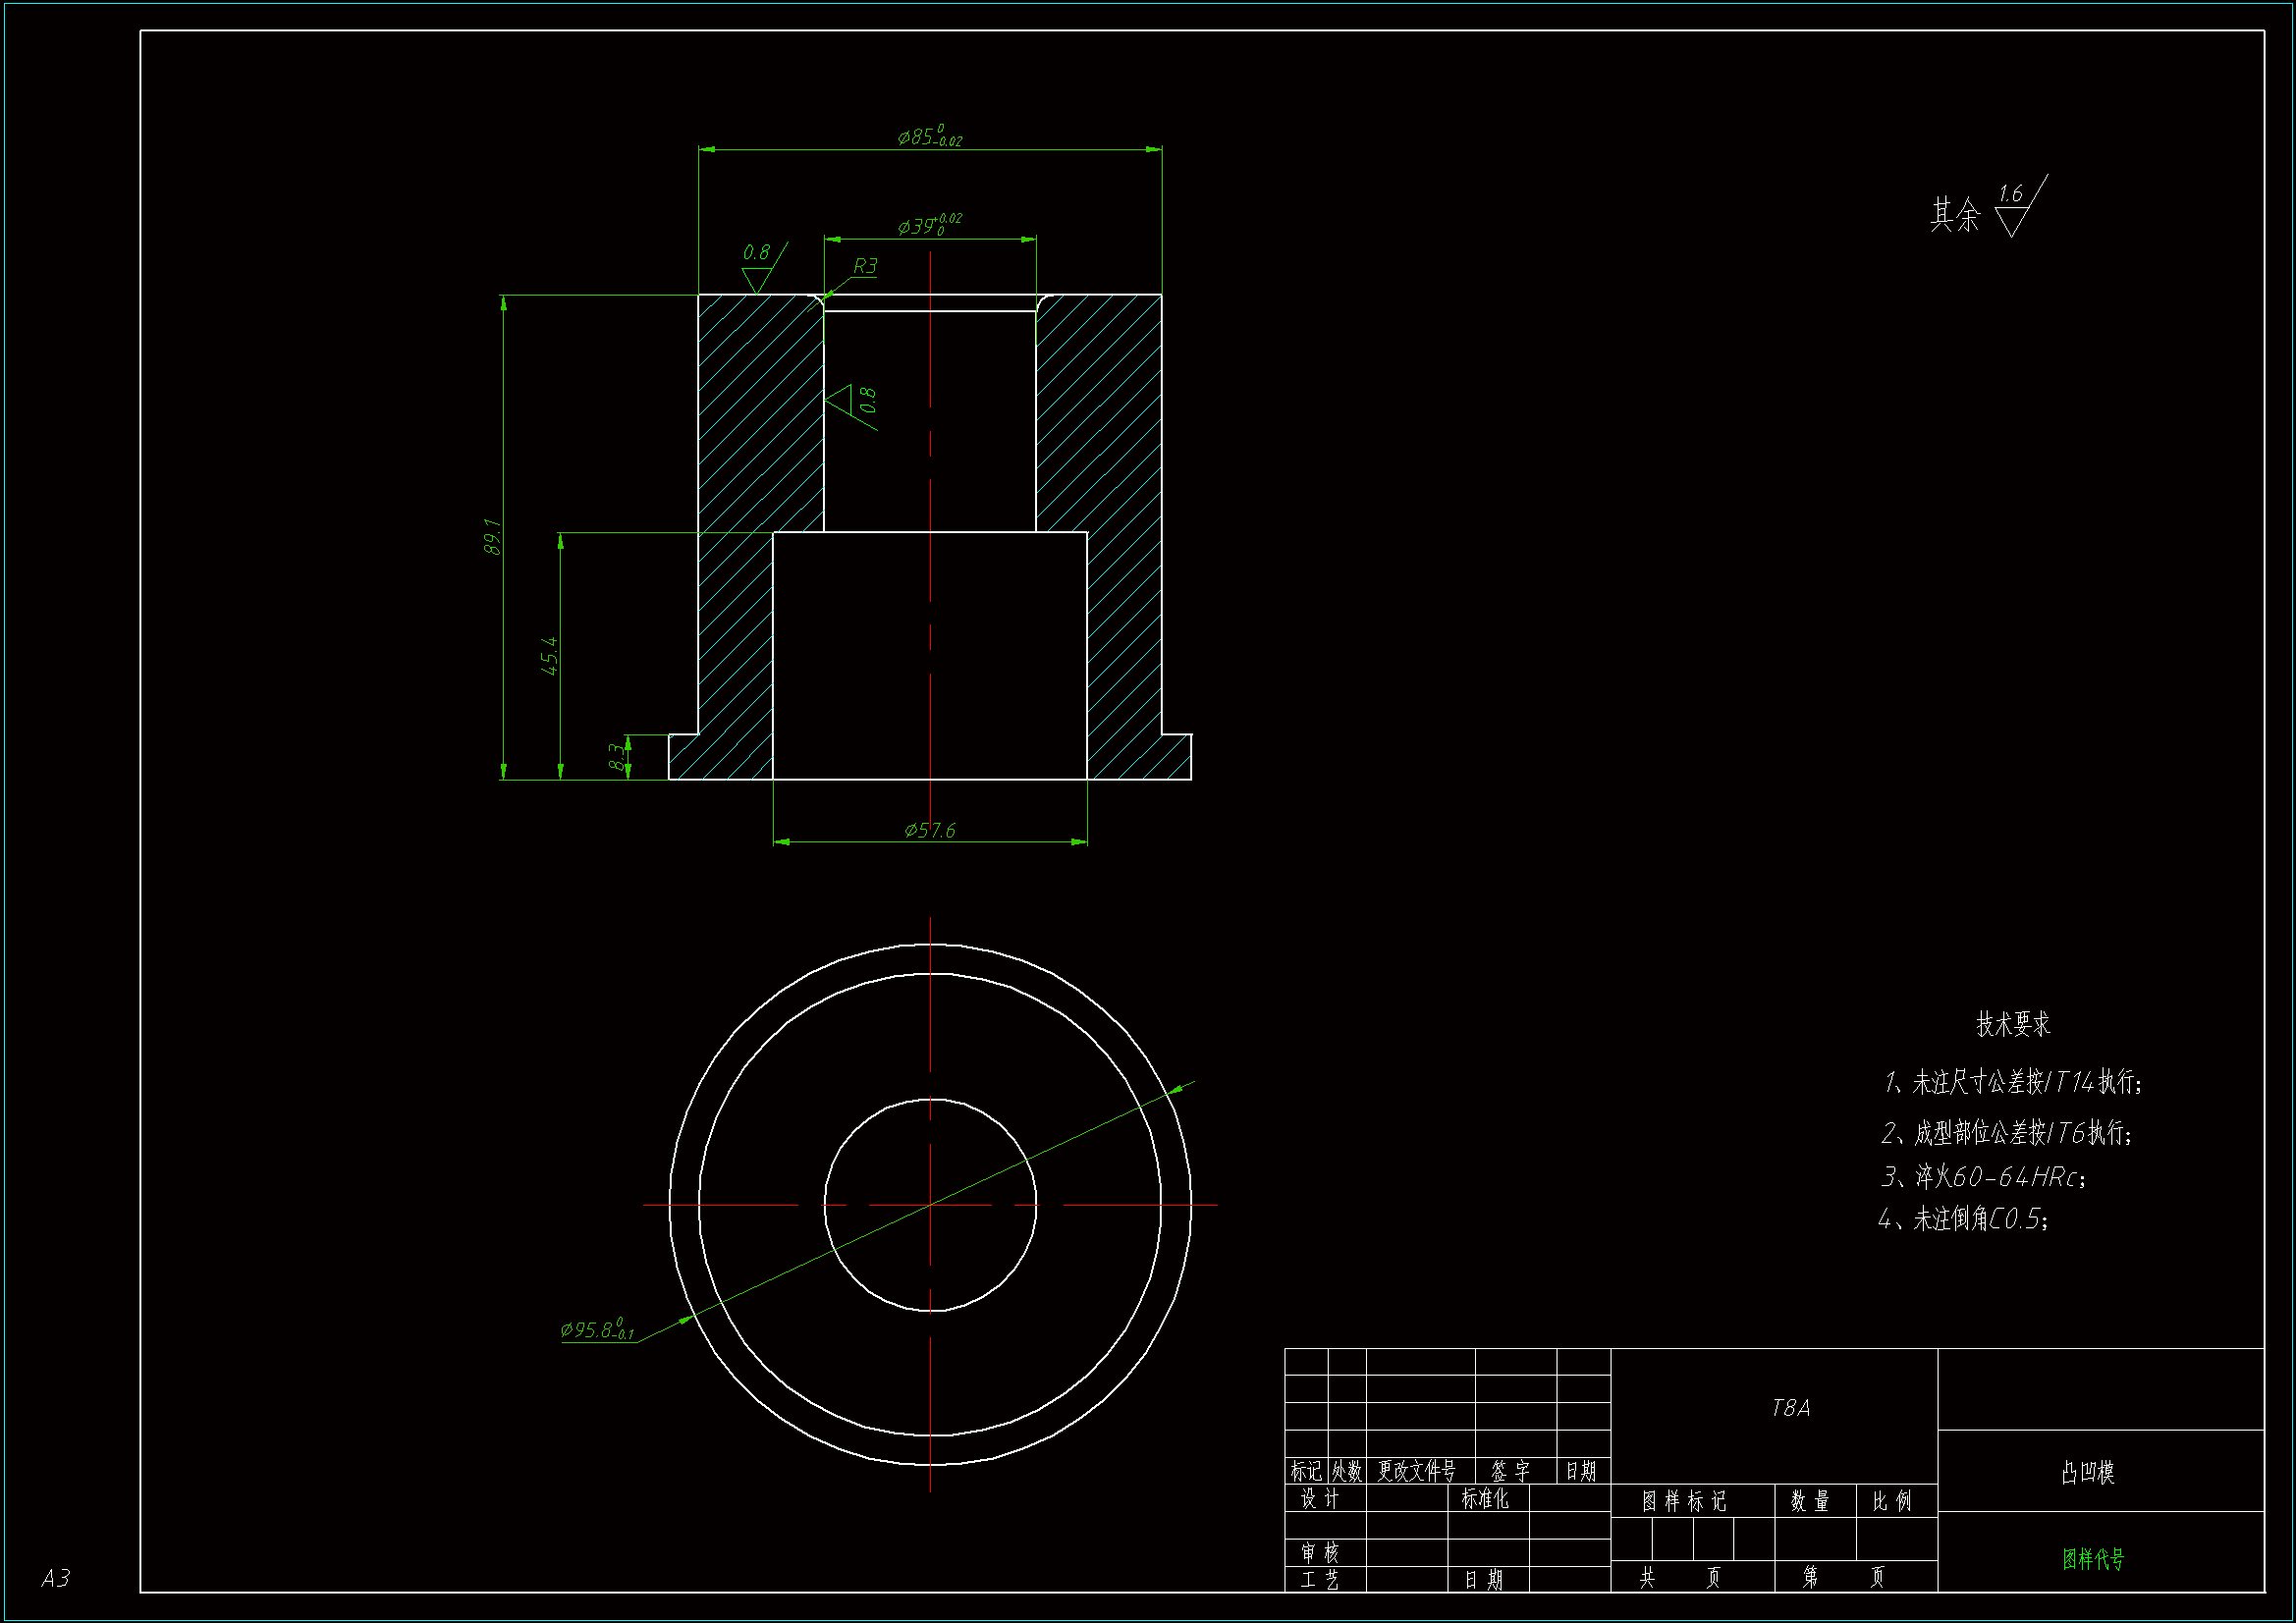This screenshot has width=2296, height=1623.
Task: Select the 凸凹模 part name cell
Action: click(2087, 1472)
